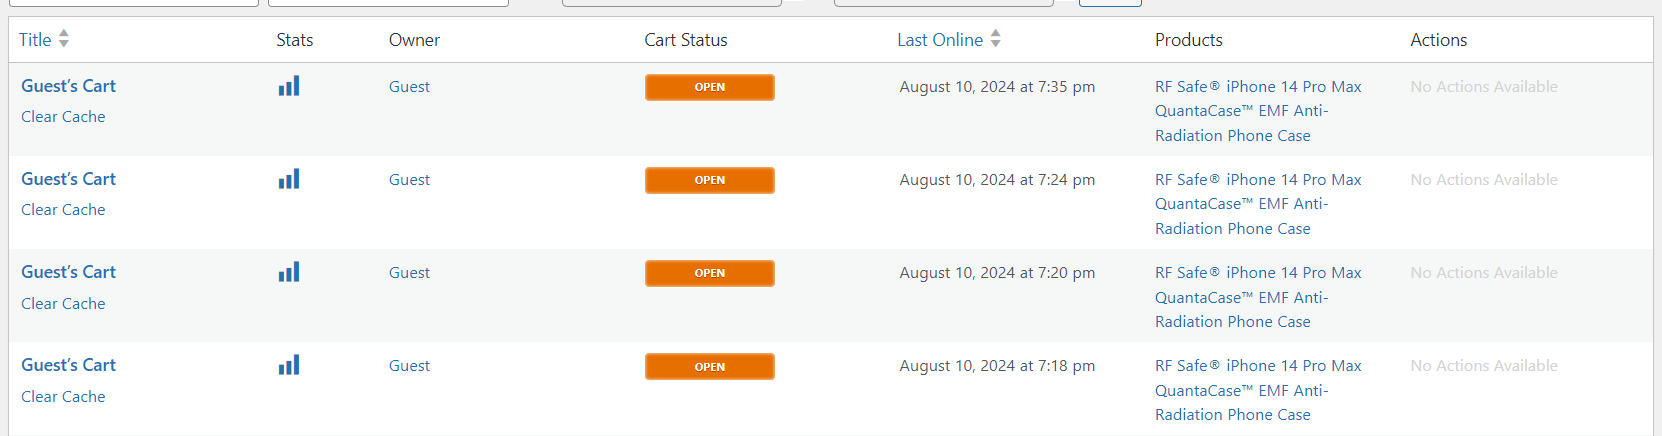Open Guest's Cart from 7:24 pm
Screen dimensions: 1662x436
68,179
